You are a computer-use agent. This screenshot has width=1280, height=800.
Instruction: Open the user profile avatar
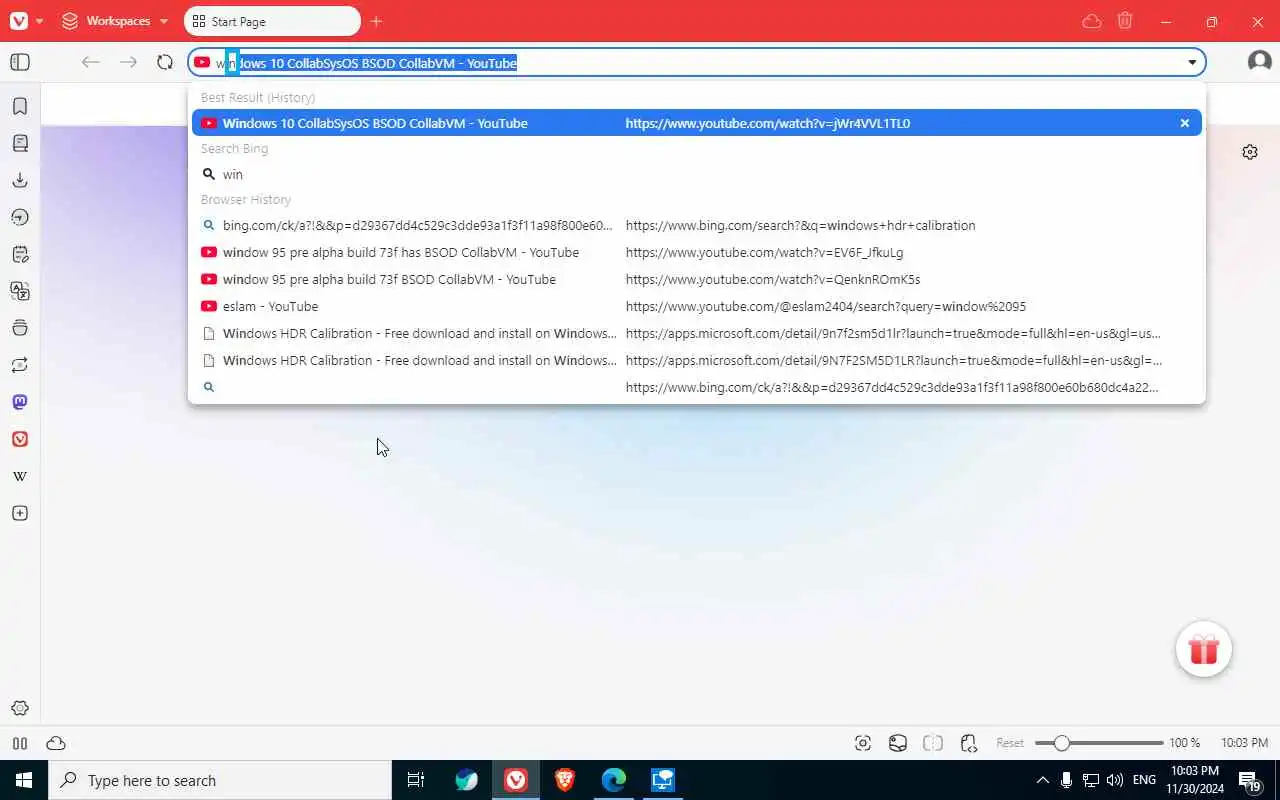1259,62
